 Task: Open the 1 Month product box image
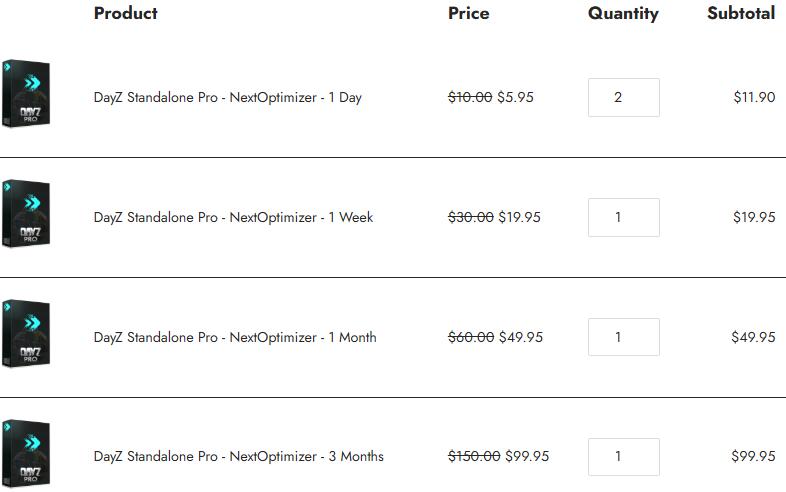click(26, 334)
